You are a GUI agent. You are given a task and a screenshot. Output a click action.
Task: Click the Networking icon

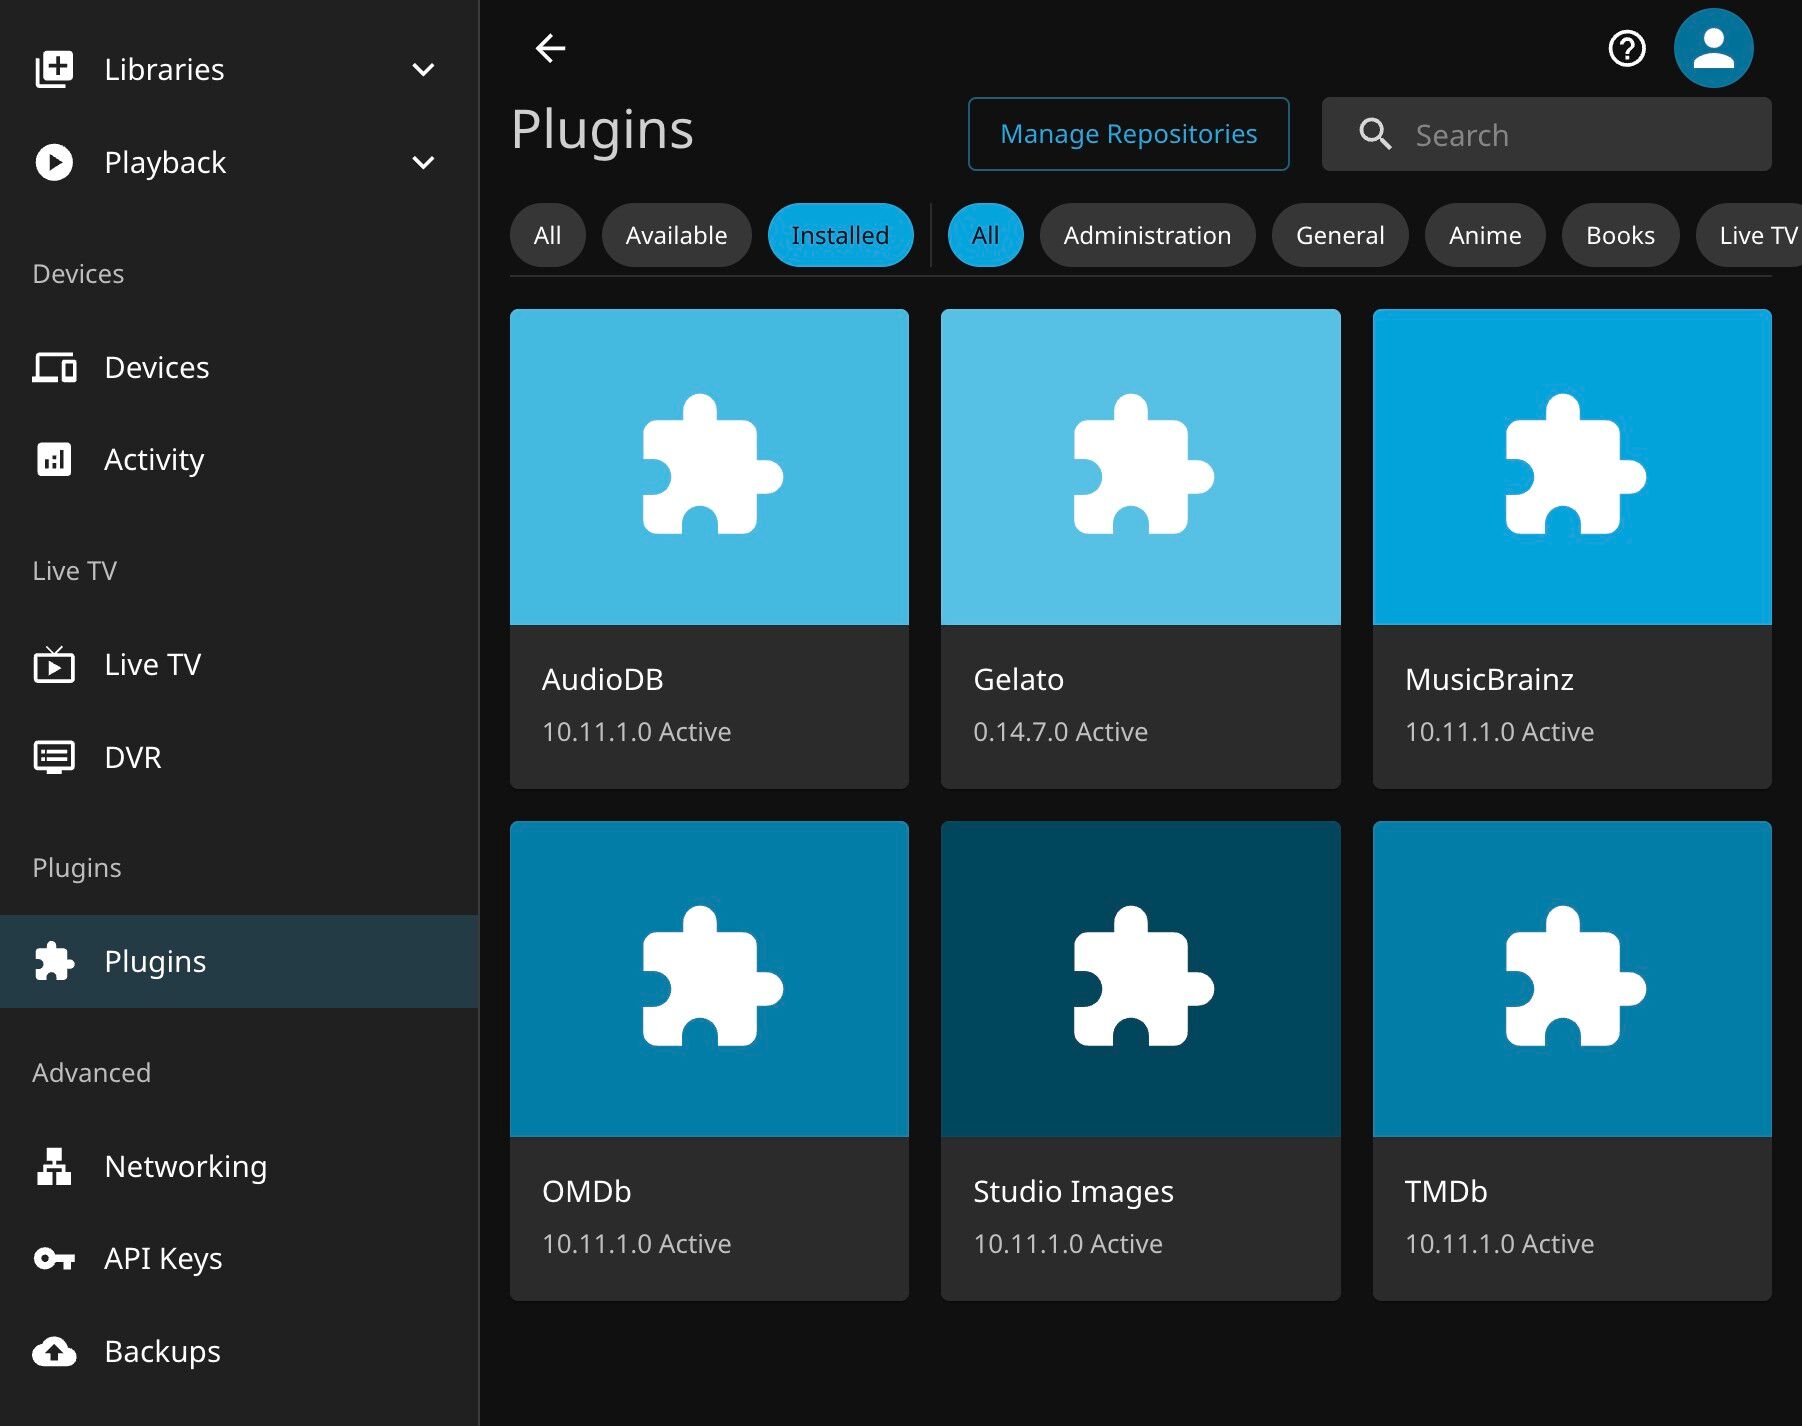tap(54, 1166)
